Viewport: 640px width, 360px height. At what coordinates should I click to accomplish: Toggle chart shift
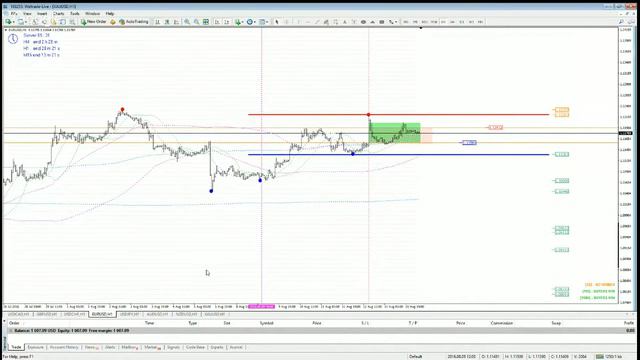[227, 22]
